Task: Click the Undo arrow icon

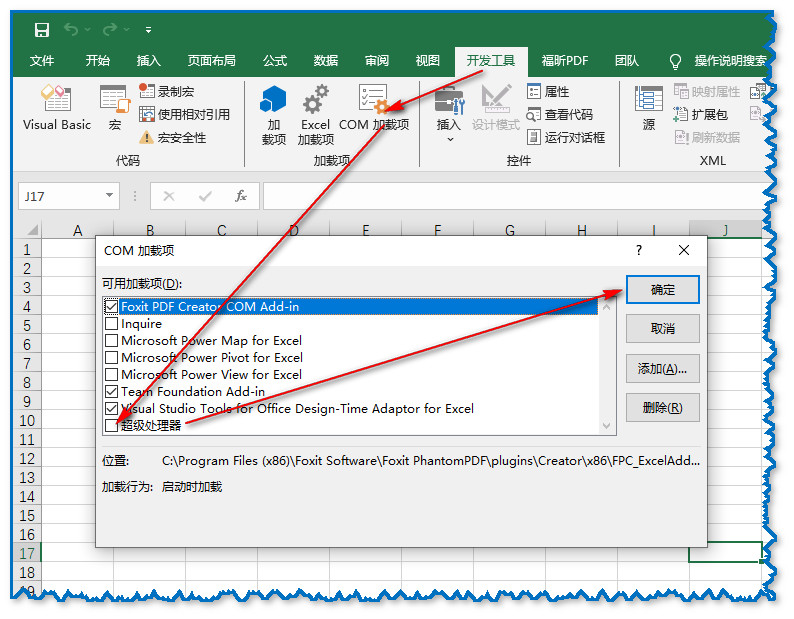Action: 71,30
